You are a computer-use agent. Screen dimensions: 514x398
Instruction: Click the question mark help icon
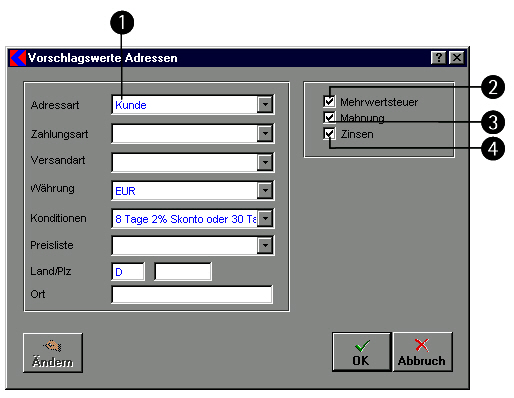coord(439,58)
